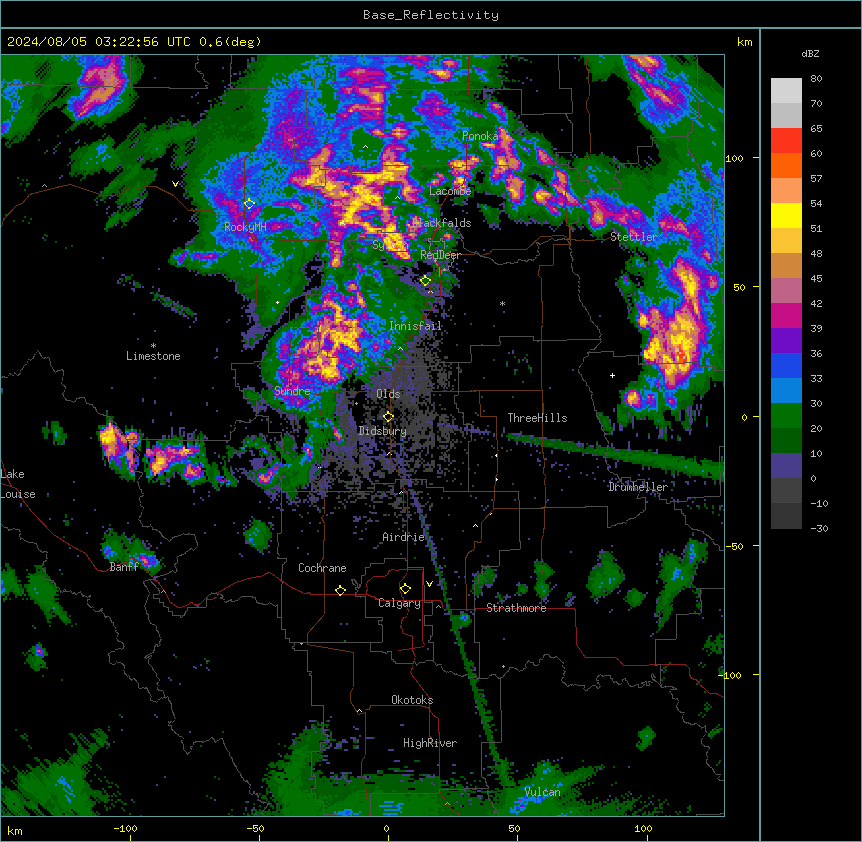Select the slate 0-10 dBZ legend swatch
862x842 pixels.
[x=786, y=466]
